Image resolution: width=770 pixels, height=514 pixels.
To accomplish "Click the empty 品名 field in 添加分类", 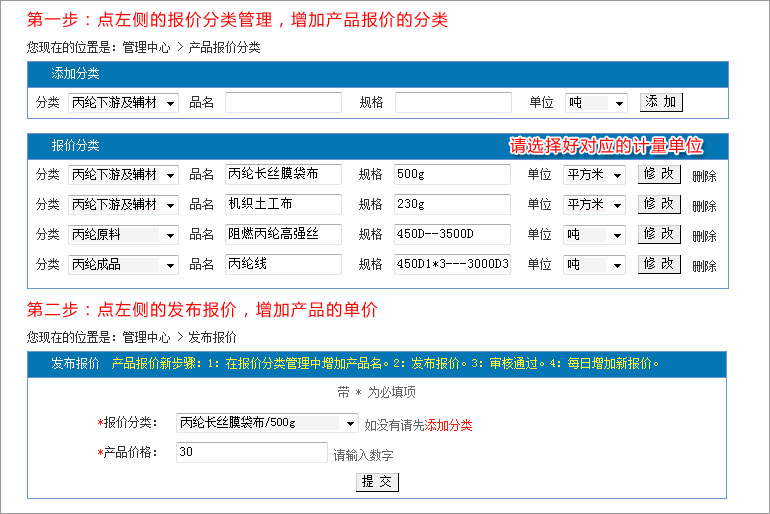I will pos(283,103).
